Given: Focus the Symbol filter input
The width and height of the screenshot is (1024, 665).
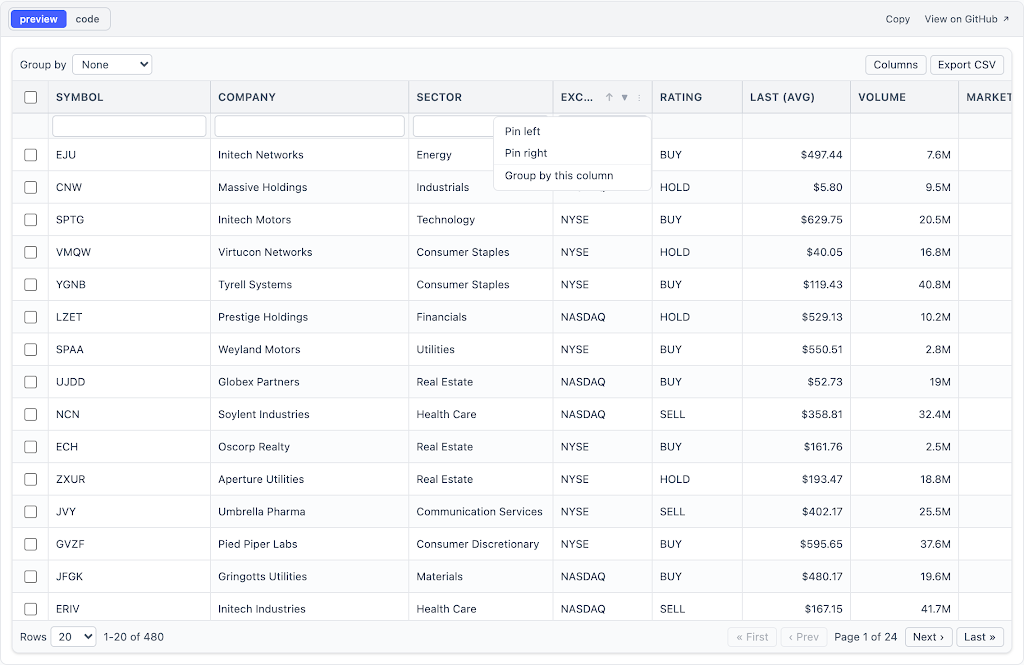Looking at the screenshot, I should (x=129, y=126).
